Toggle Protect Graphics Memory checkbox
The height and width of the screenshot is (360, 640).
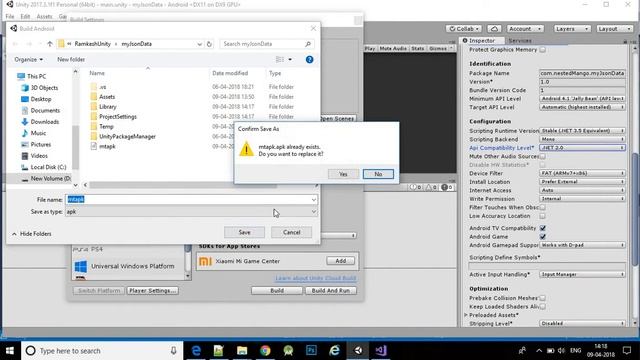(x=542, y=49)
